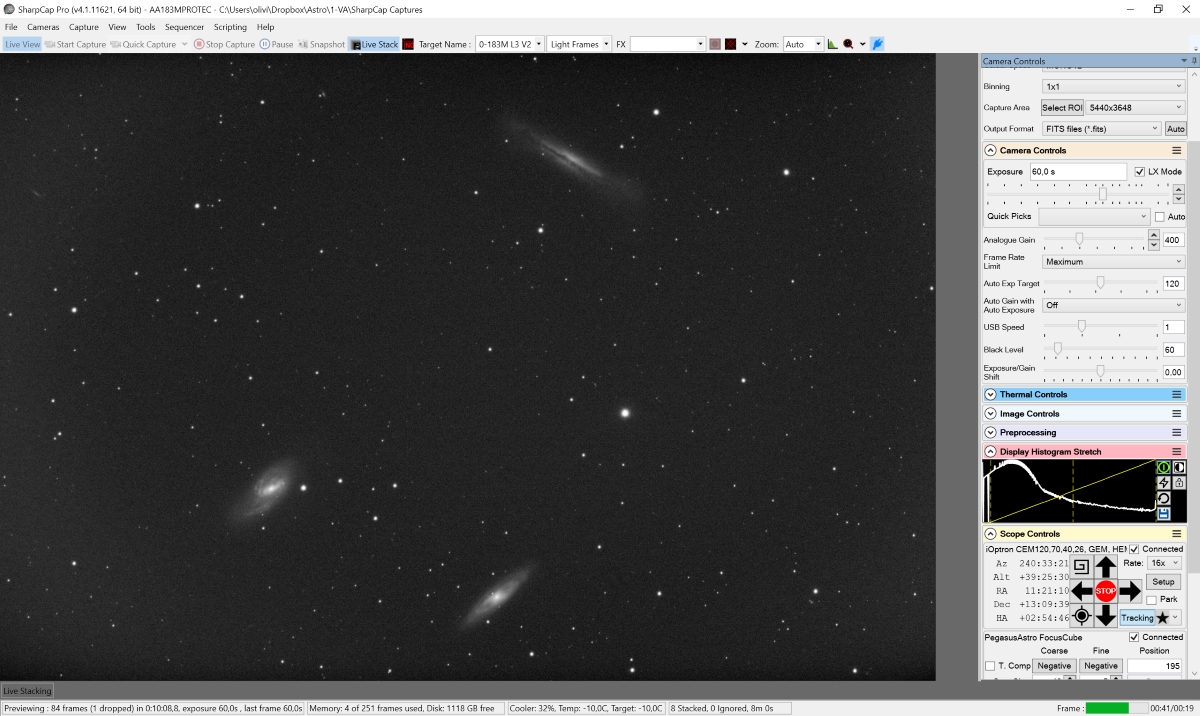Open the Output Format dropdown
Screen dimensions: 1200x716
(1101, 129)
